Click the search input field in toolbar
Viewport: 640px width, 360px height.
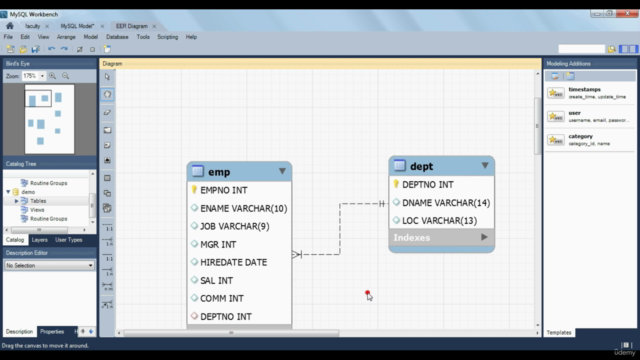581,49
